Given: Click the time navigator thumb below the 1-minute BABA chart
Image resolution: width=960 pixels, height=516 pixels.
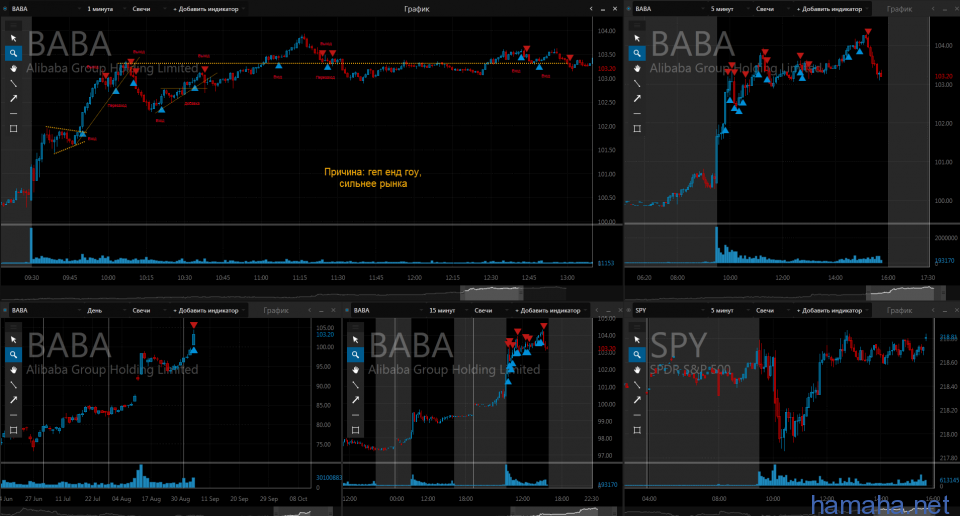Looking at the screenshot, I should pyautogui.click(x=492, y=293).
